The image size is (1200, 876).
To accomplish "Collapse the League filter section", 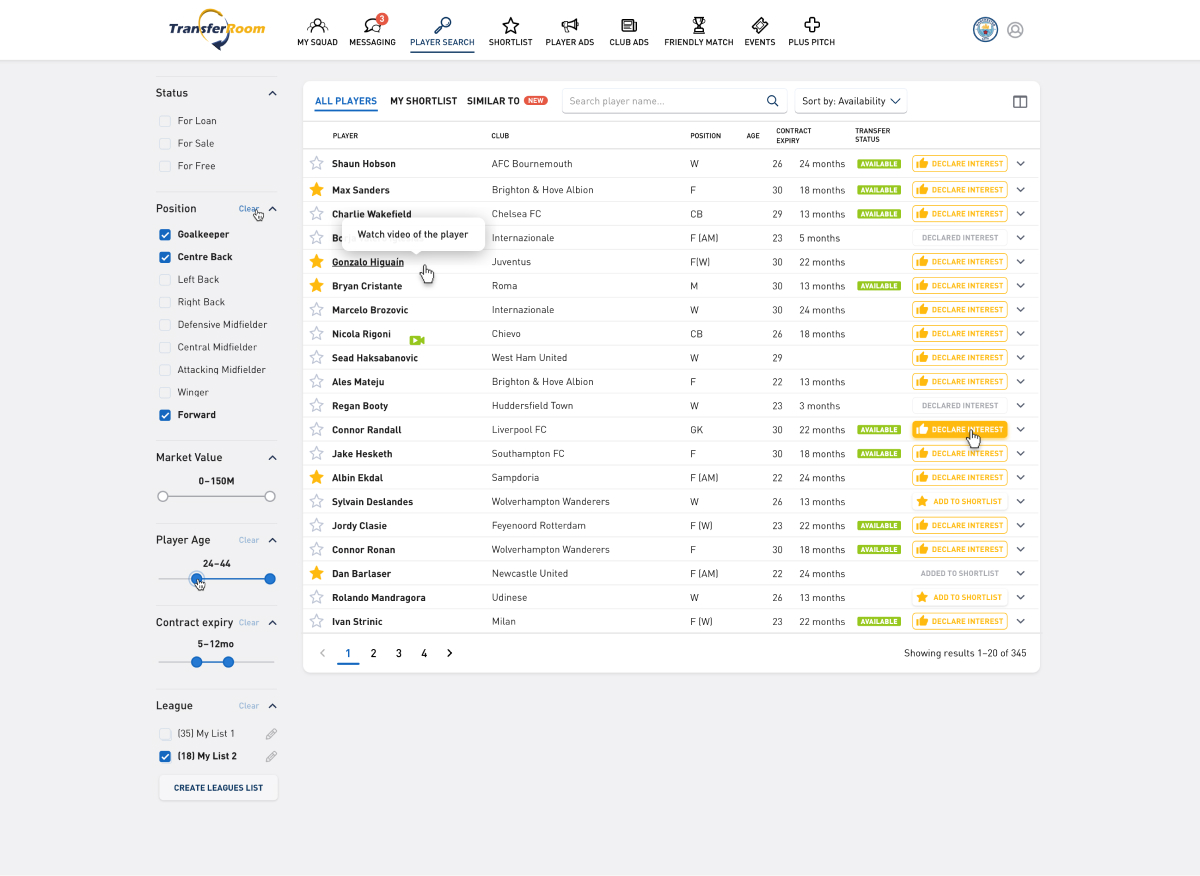I will pos(273,706).
